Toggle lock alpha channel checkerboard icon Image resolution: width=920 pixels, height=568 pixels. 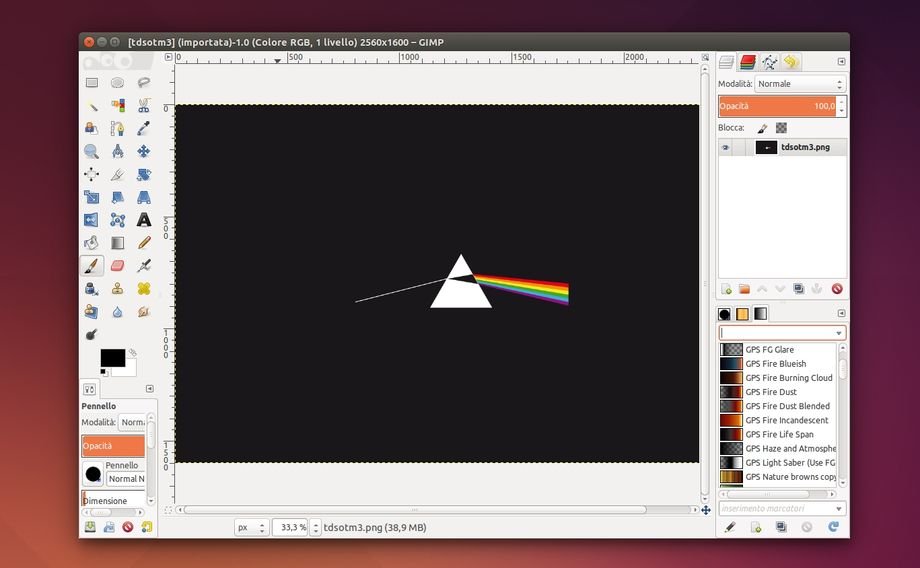click(x=781, y=128)
